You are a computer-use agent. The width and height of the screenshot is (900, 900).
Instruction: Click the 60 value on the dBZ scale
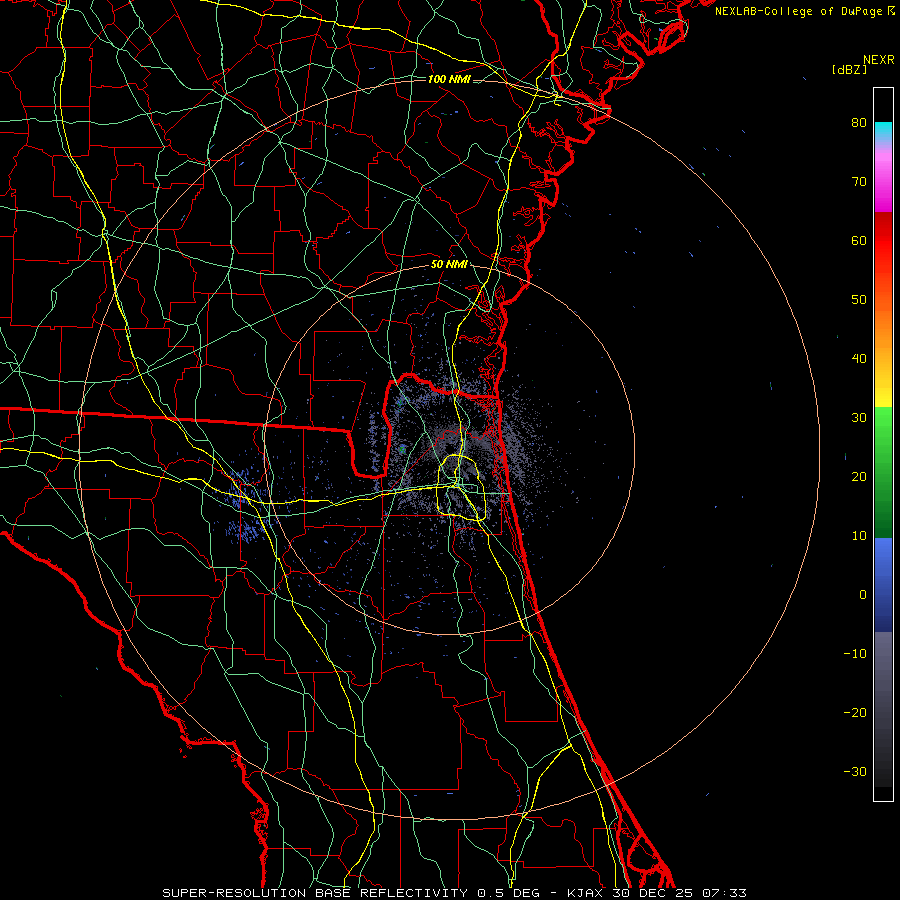point(859,240)
